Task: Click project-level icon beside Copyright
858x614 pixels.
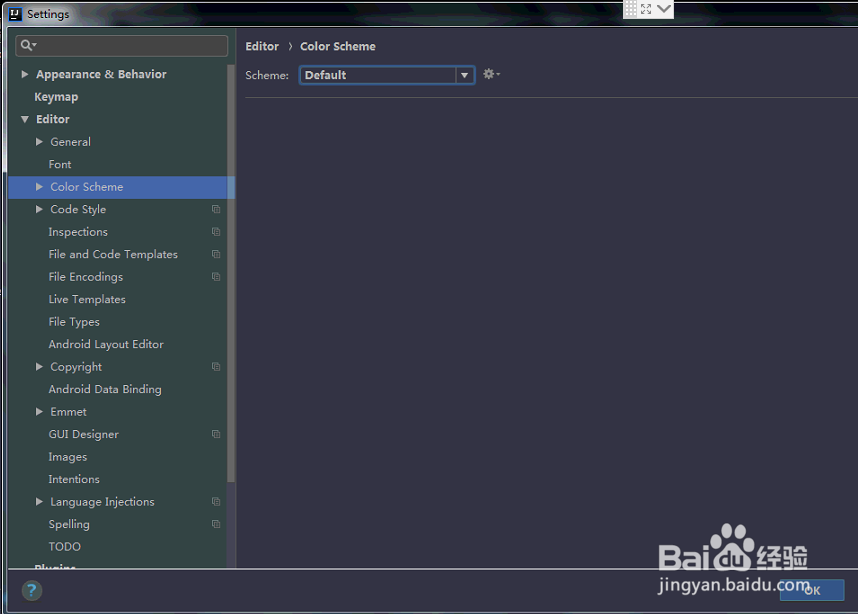Action: (x=216, y=367)
